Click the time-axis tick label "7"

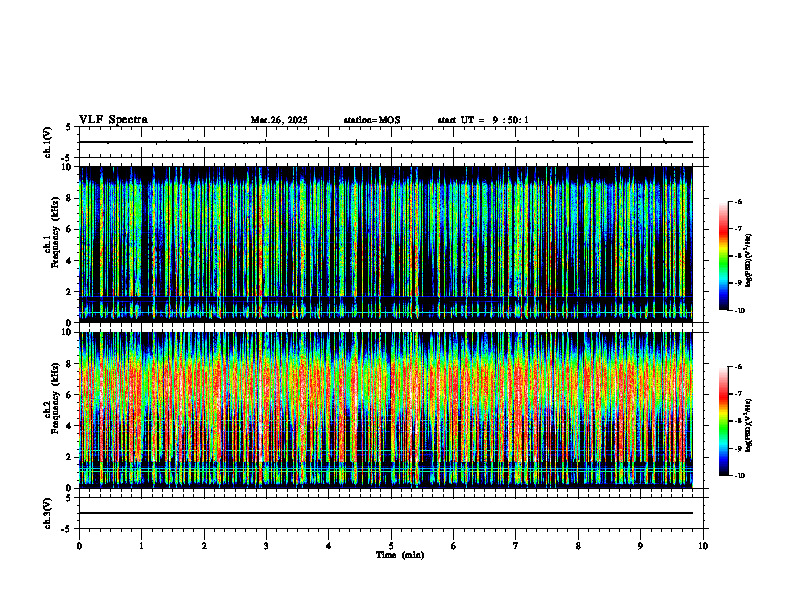(x=516, y=546)
